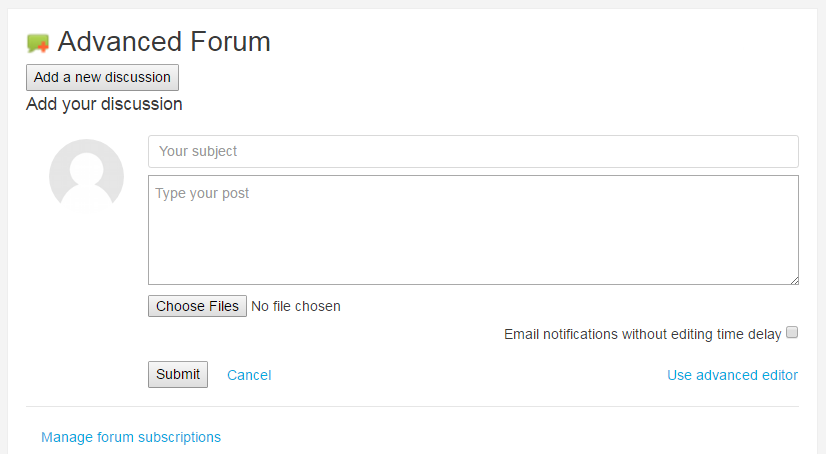
Task: Click the 'Email notifications without editing time delay' label
Action: click(x=643, y=334)
